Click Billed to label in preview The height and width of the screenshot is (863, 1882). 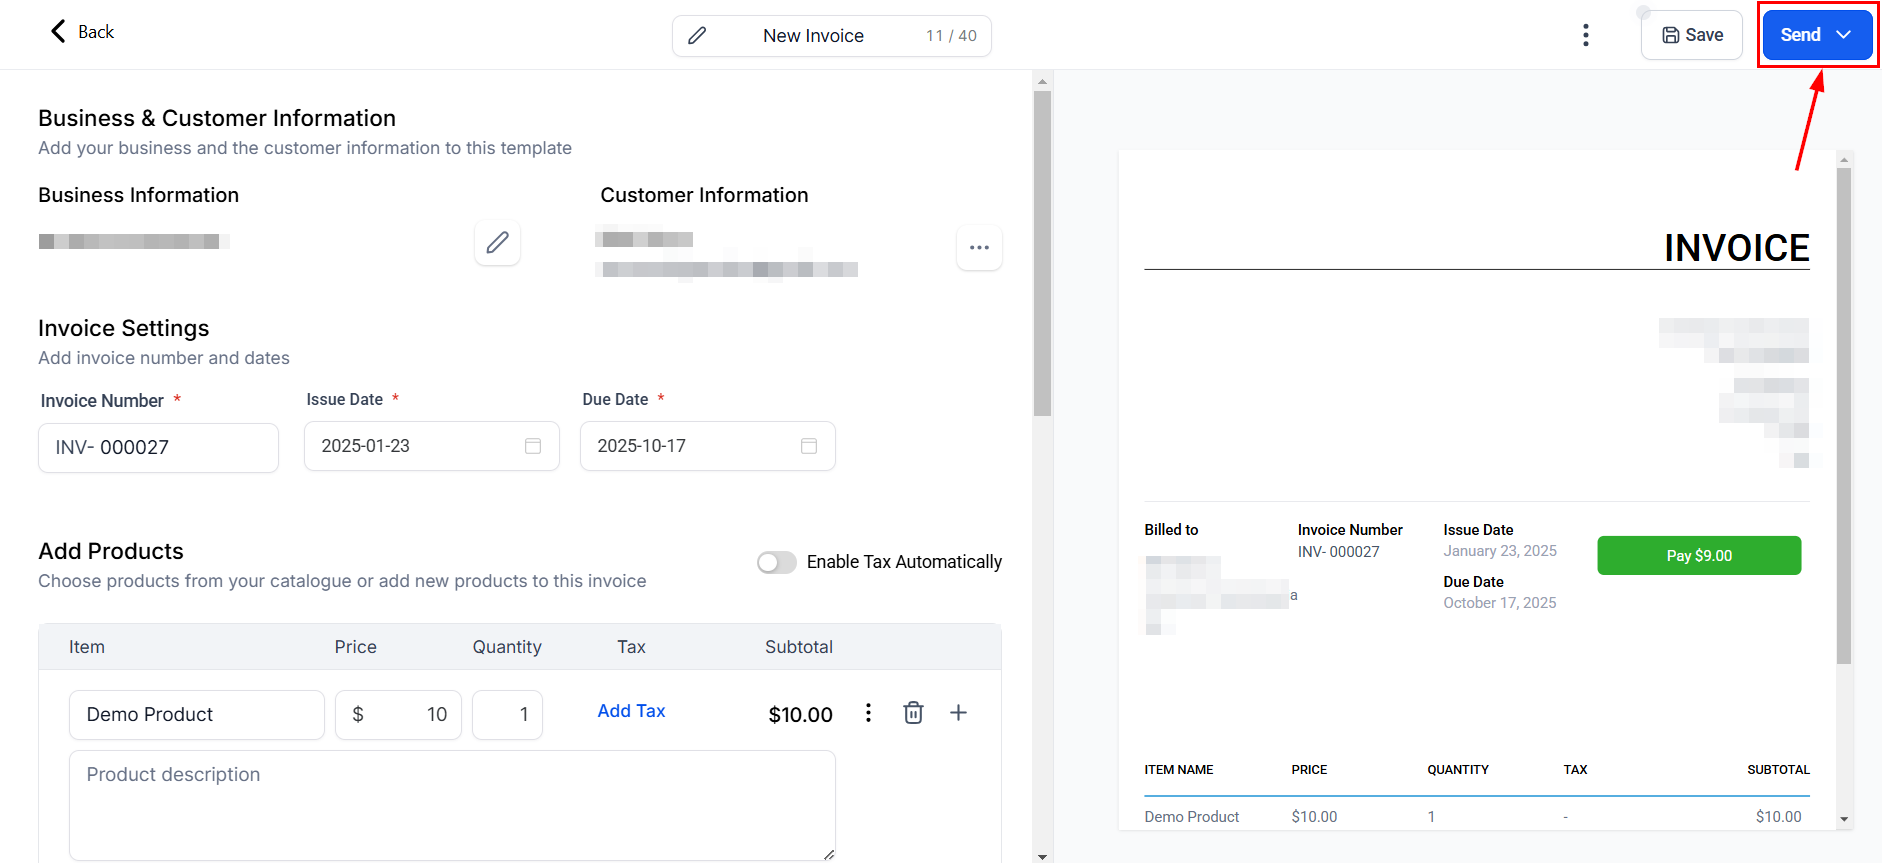(1171, 530)
